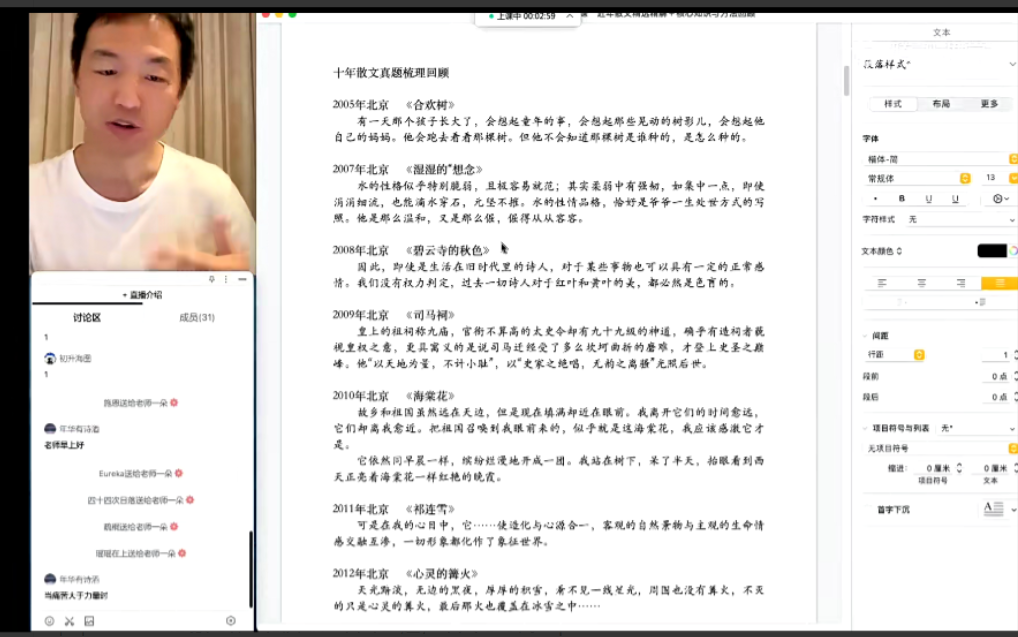The height and width of the screenshot is (637, 1018).
Task: Click the scissors screenshot icon in chat
Action: 69,621
